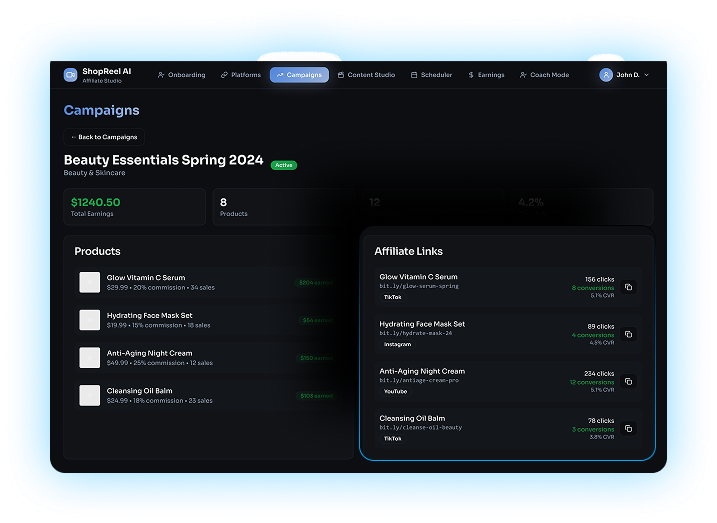Open the Scheduler tab
The width and height of the screenshot is (717, 523).
coord(432,75)
